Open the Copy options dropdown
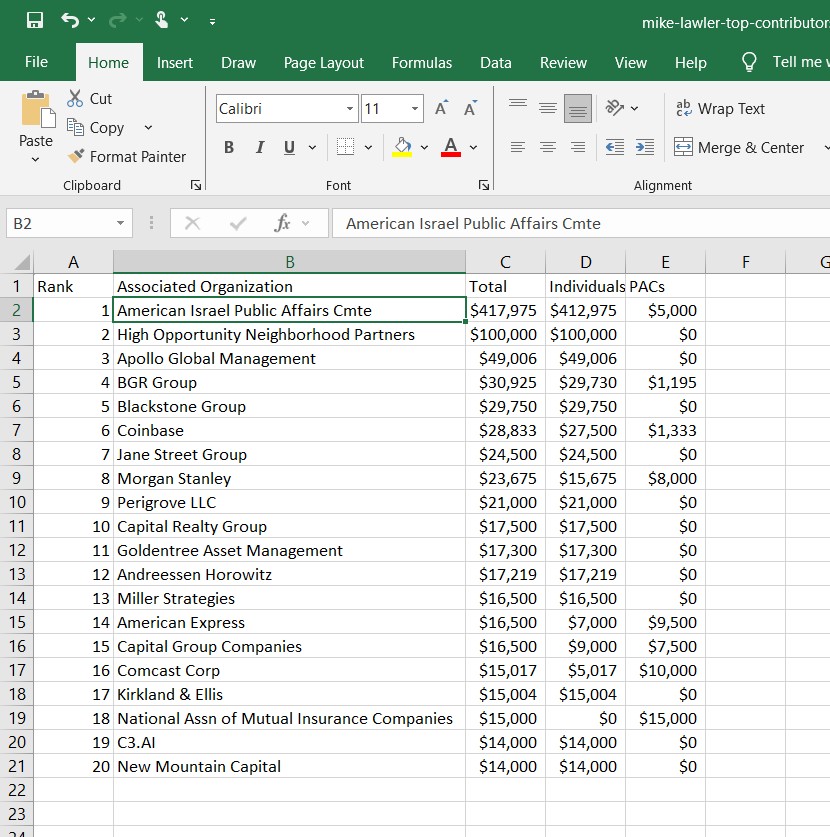The image size is (830, 837). click(148, 128)
